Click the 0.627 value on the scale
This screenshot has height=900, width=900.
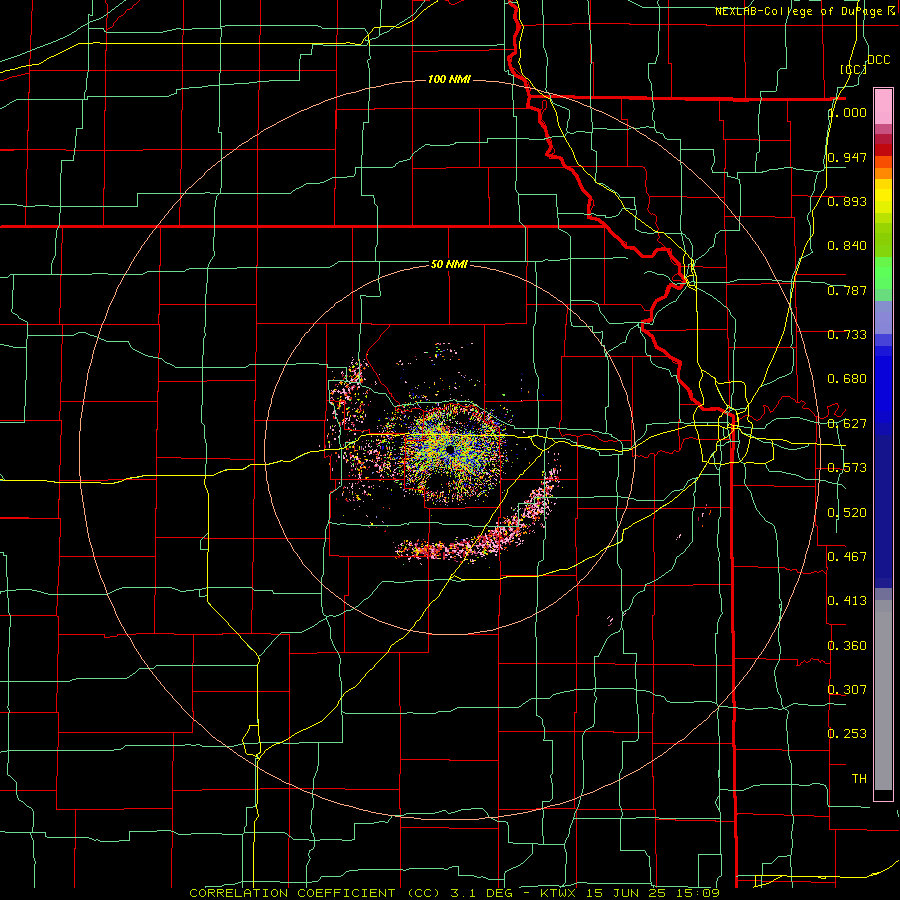tap(847, 424)
